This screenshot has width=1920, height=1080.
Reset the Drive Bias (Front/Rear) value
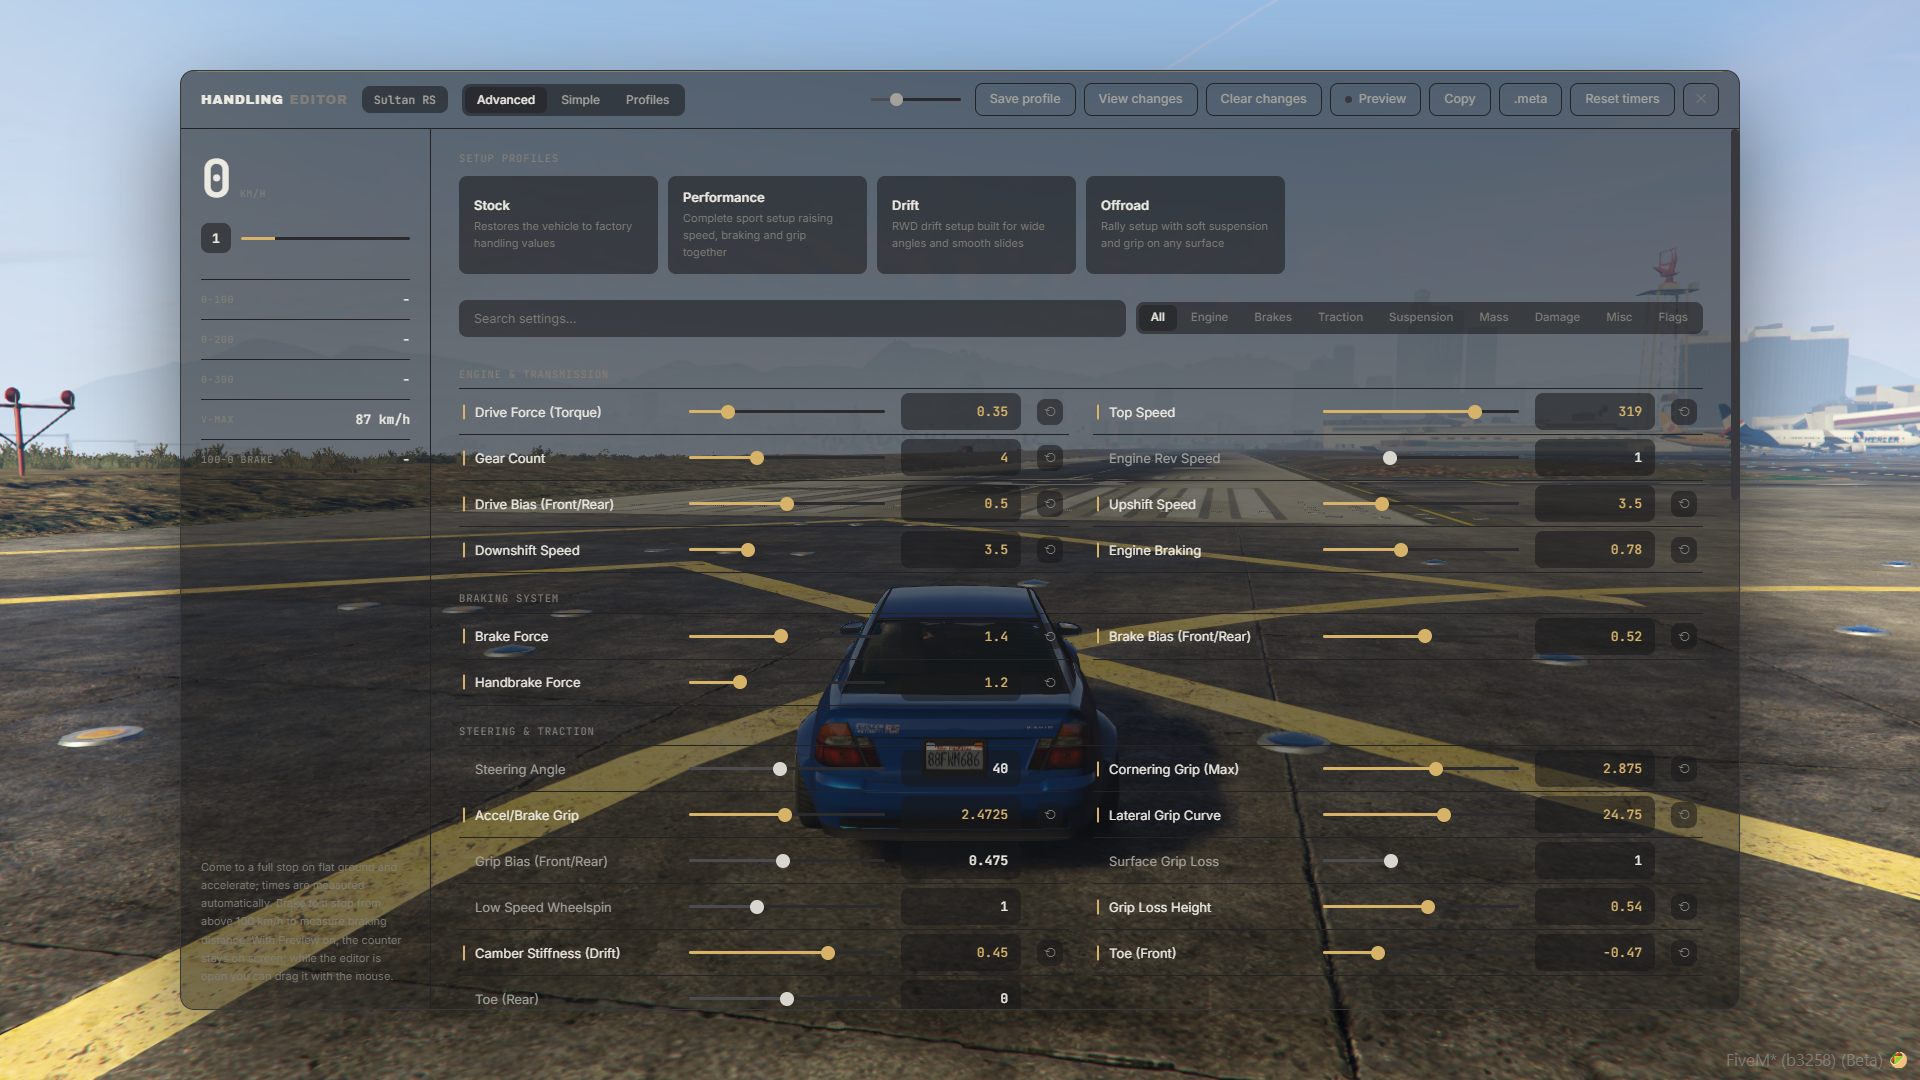click(1050, 503)
